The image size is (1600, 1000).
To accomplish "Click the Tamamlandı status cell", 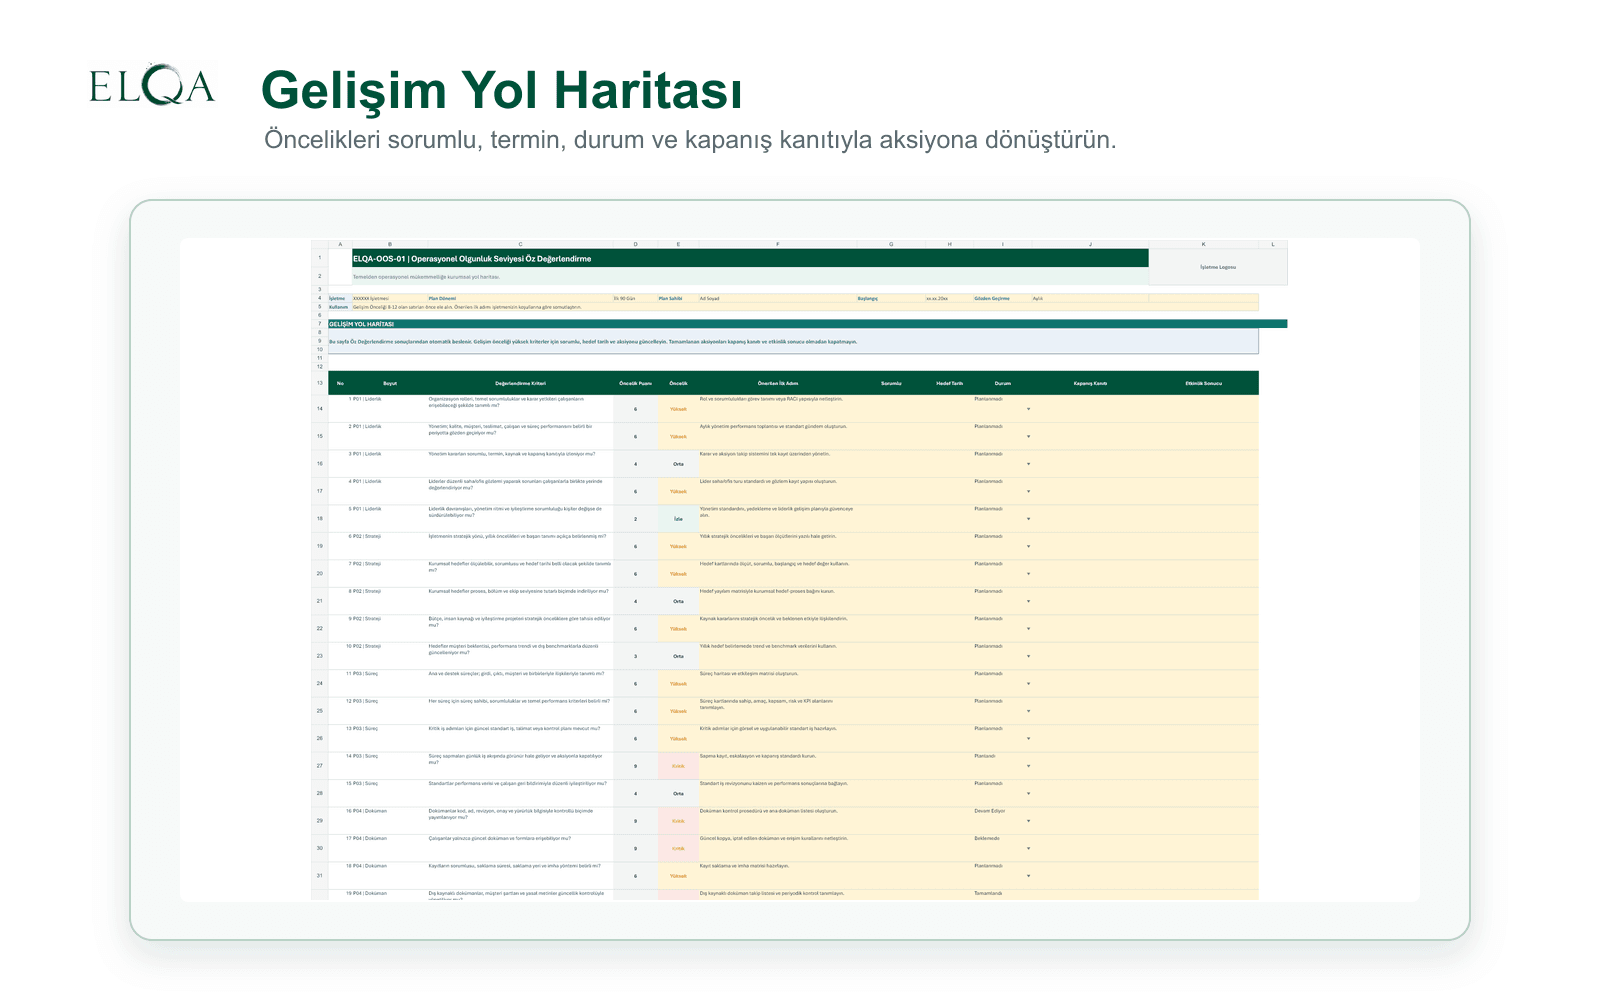I will tap(1002, 894).
